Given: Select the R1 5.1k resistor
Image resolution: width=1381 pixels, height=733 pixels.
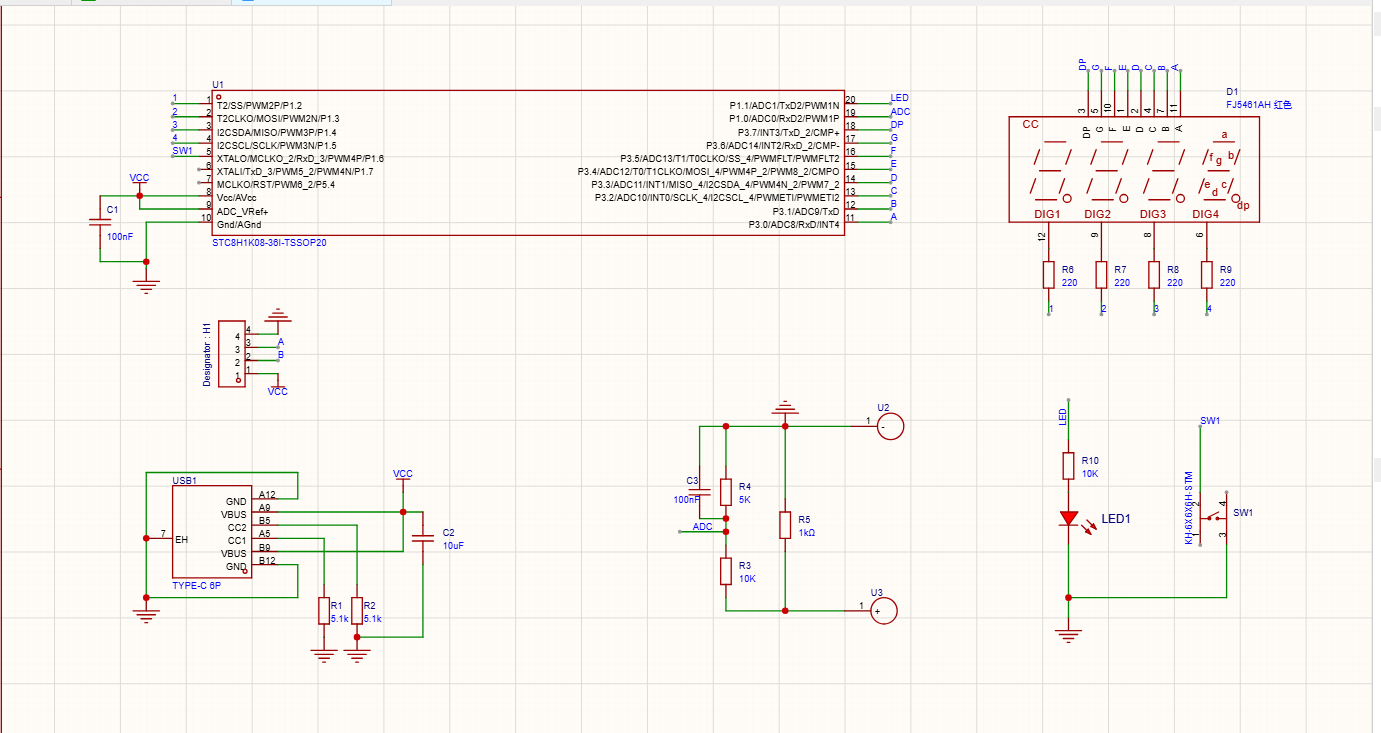Looking at the screenshot, I should 323,611.
